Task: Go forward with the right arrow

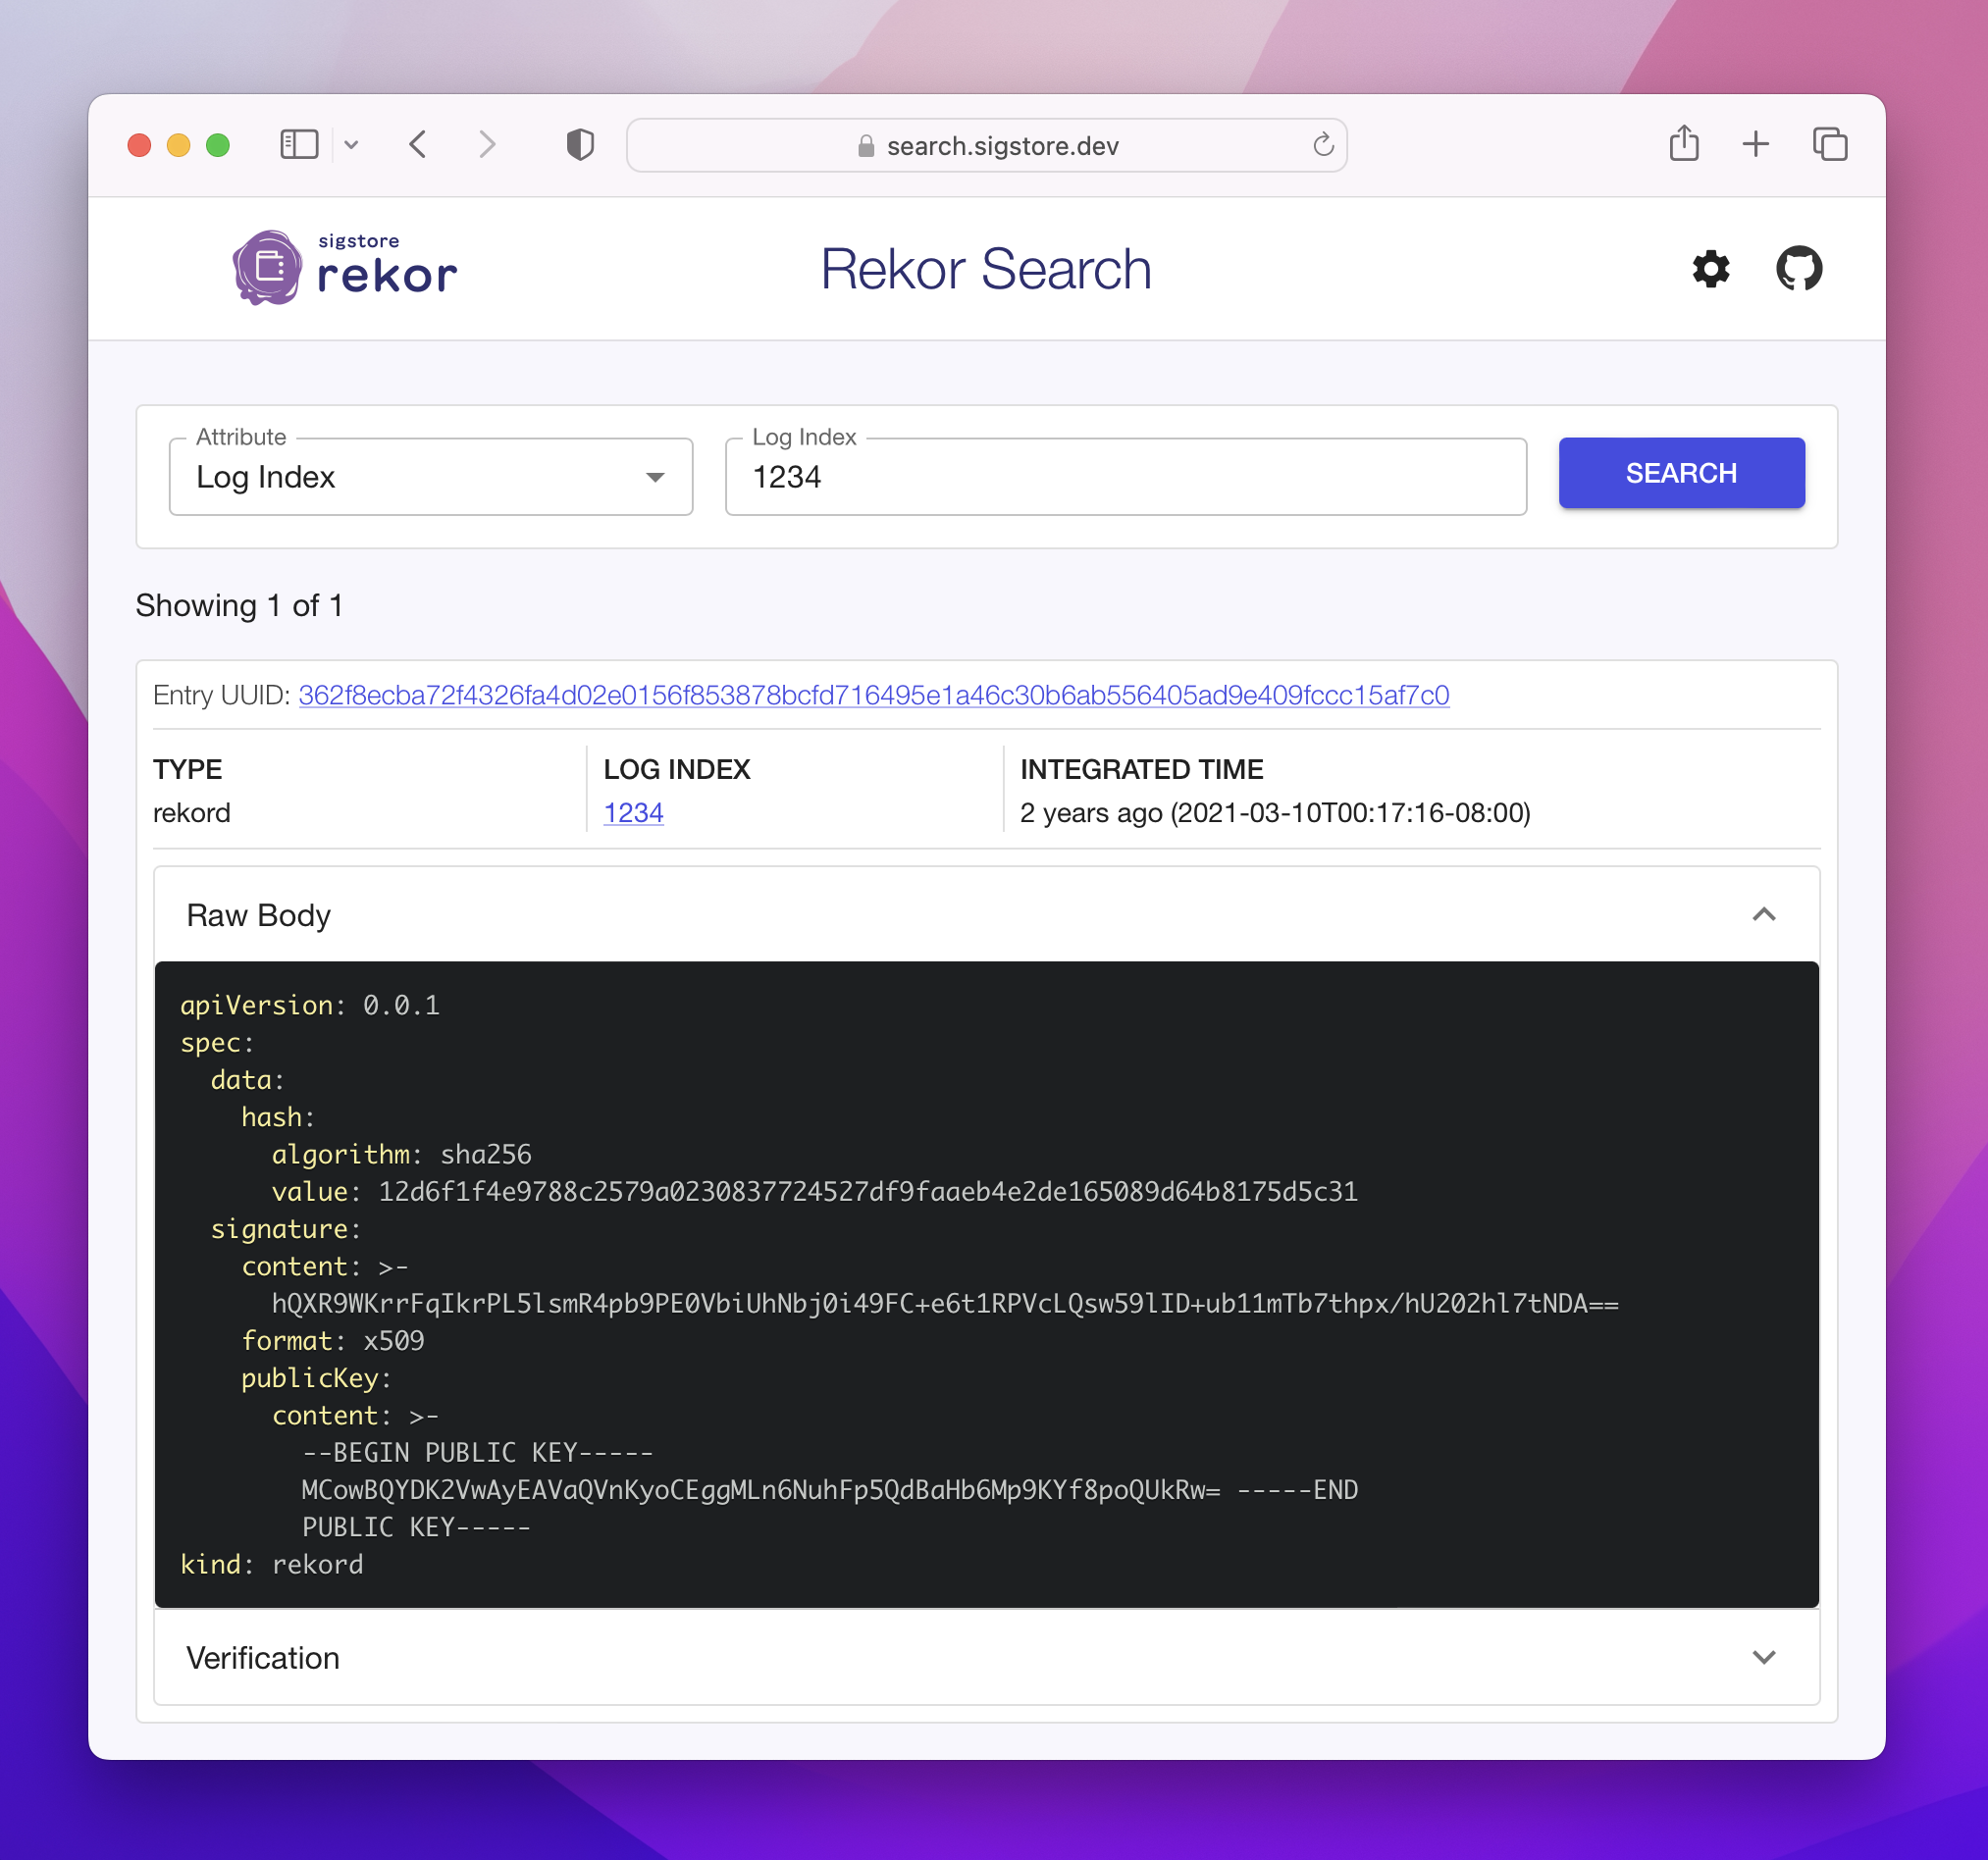Action: pyautogui.click(x=487, y=145)
